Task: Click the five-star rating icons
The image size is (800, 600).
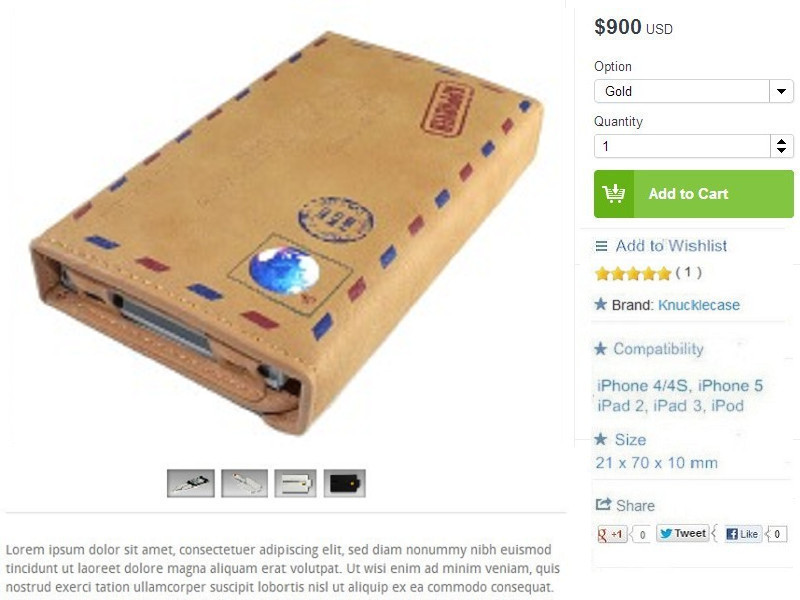Action: [633, 273]
